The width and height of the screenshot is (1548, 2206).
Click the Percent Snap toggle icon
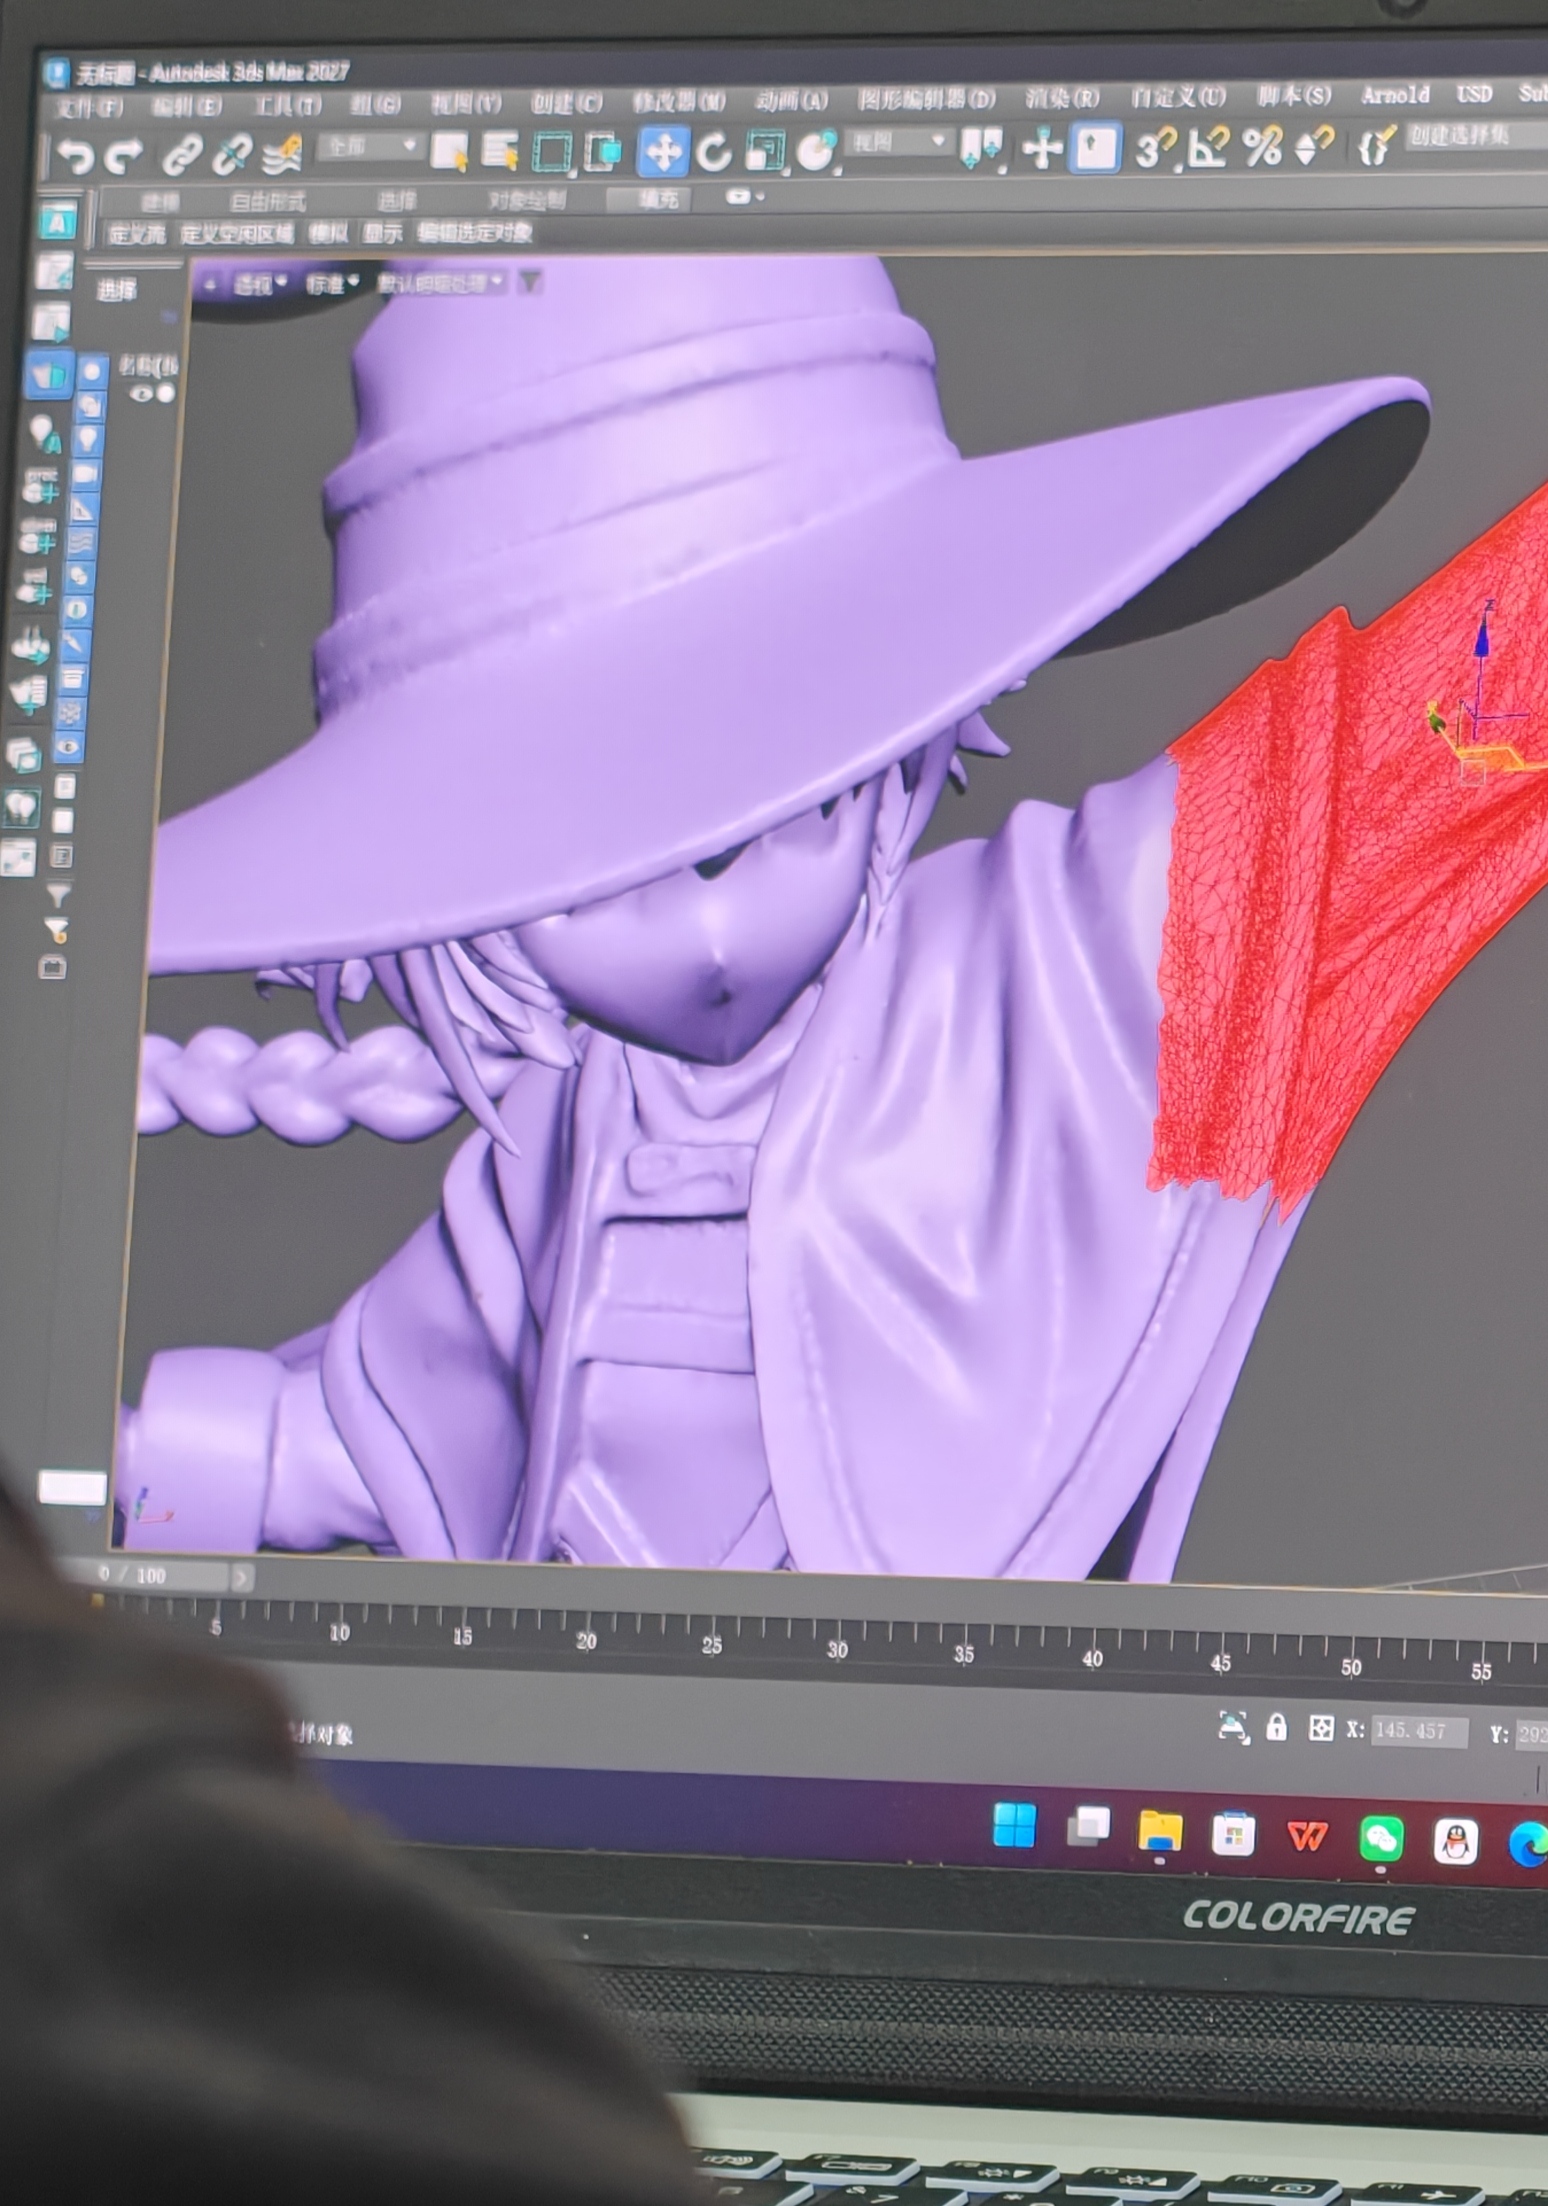(1262, 147)
